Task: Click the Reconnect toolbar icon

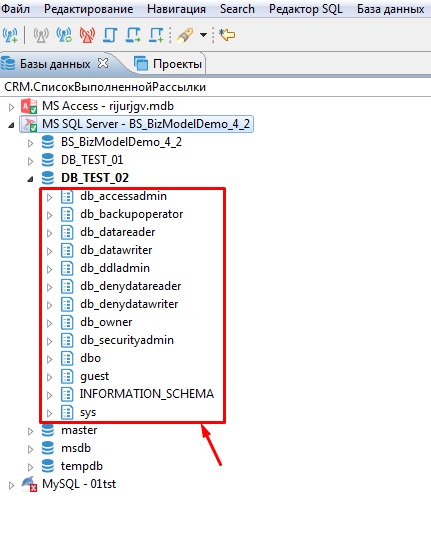Action: (64, 35)
